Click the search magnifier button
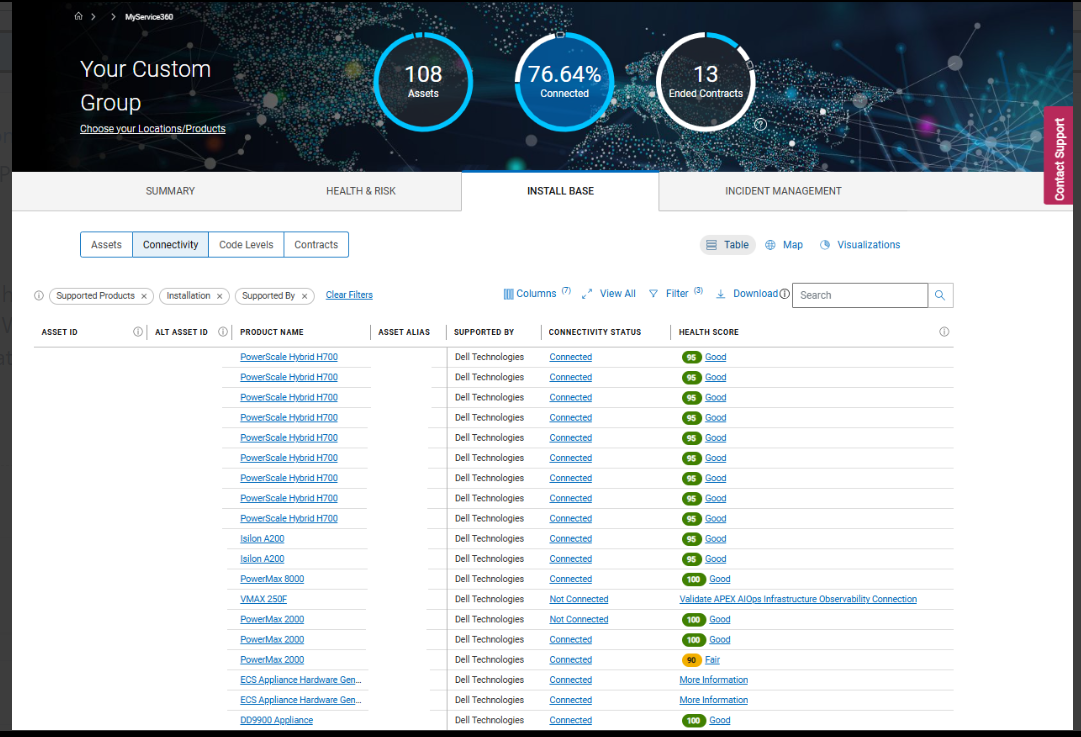Screen dimensions: 1081x737 coord(940,295)
